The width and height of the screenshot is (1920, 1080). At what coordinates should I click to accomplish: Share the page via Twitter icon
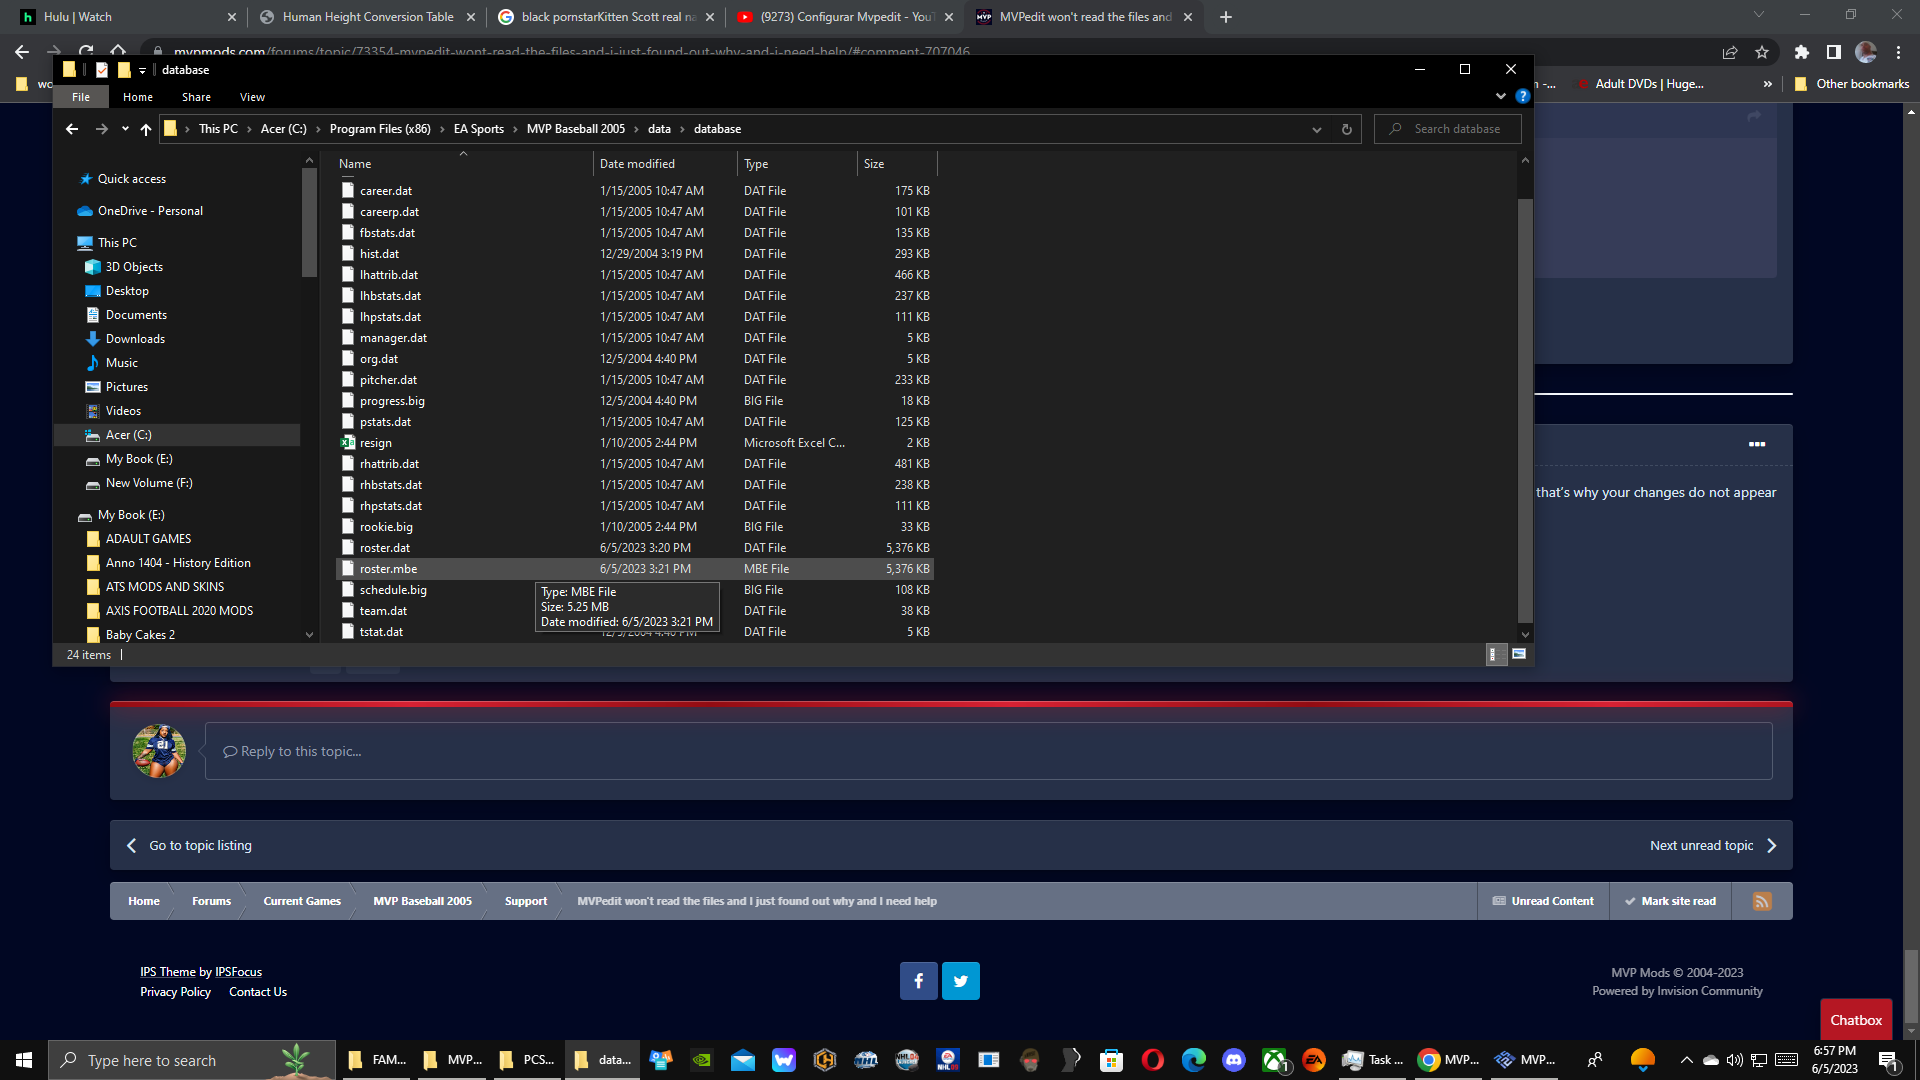(961, 981)
